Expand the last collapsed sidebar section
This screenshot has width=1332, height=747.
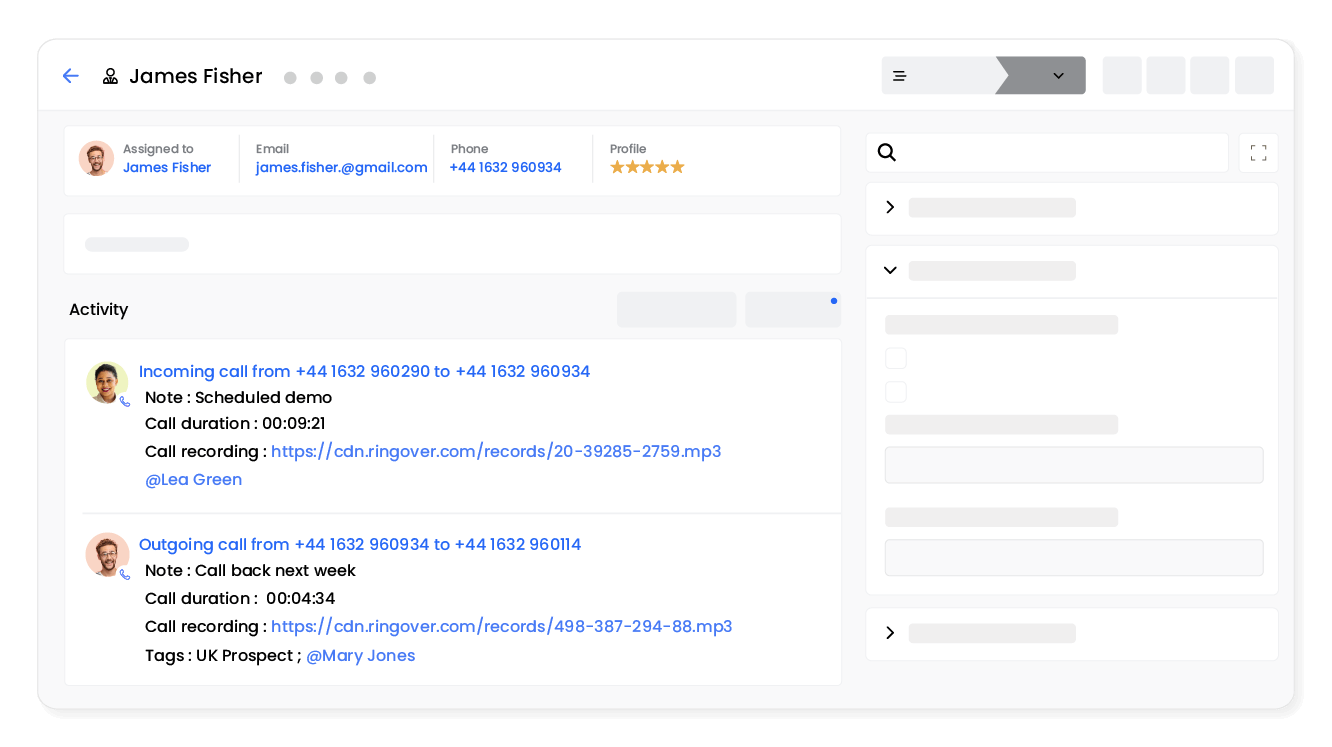(890, 633)
